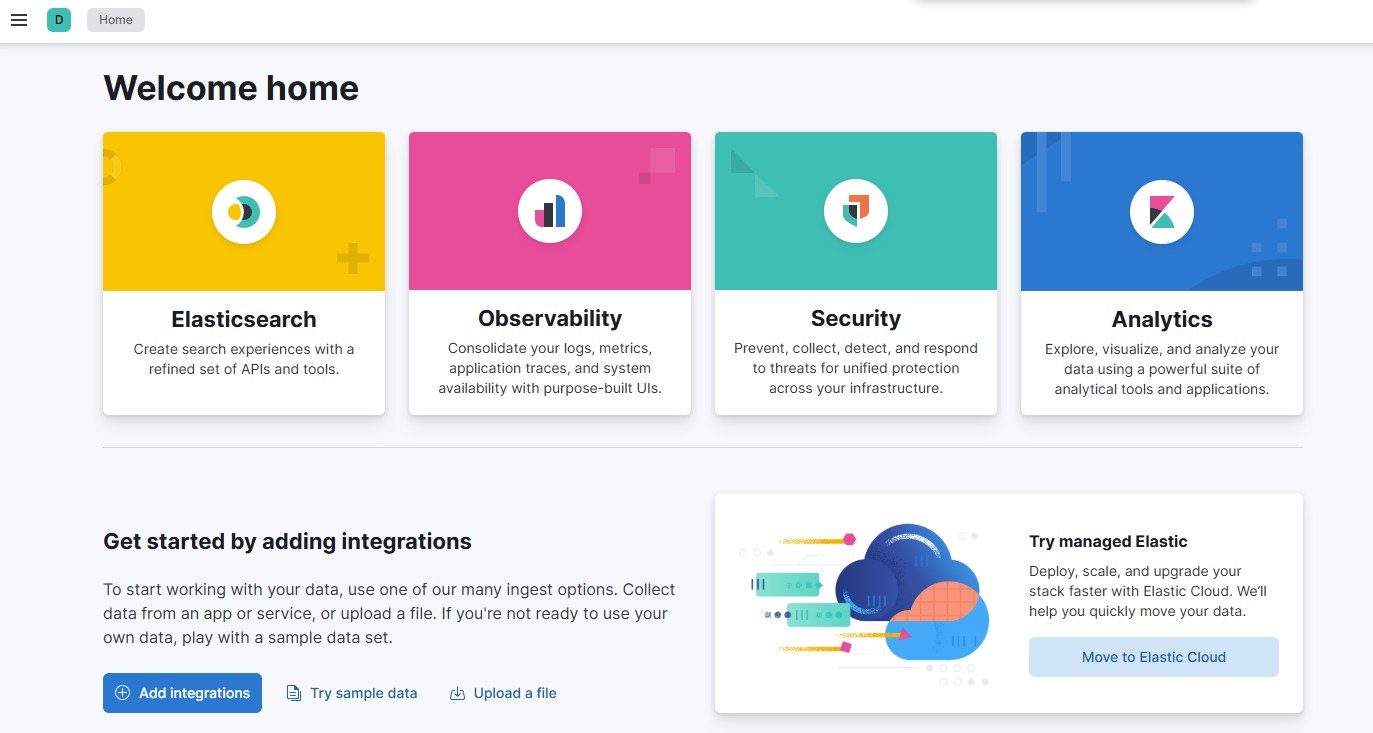The image size is (1373, 733).
Task: Click the plus icon in Add integrations
Action: pyautogui.click(x=123, y=693)
